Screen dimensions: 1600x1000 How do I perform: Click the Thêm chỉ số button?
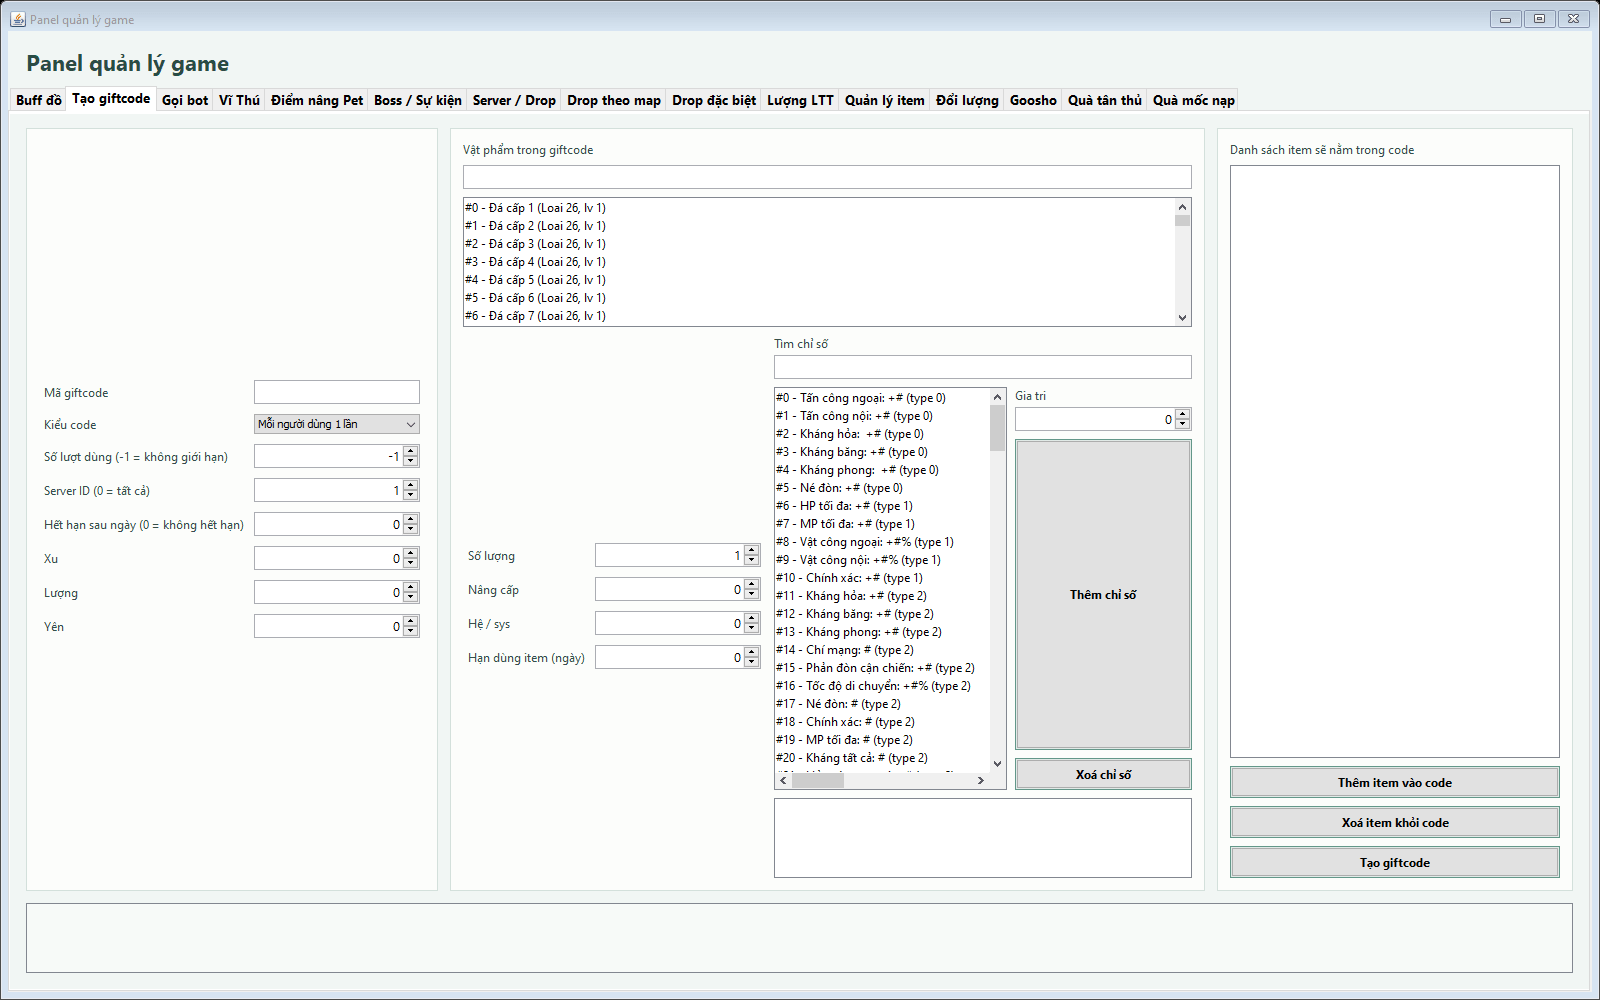(1103, 595)
